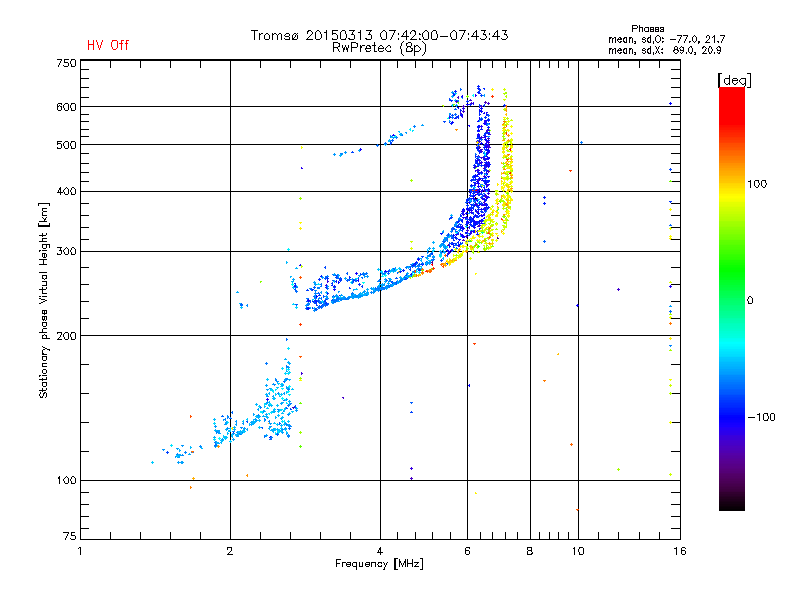Click the colorbar label '0'
Screen dimensions: 800x600
[750, 301]
